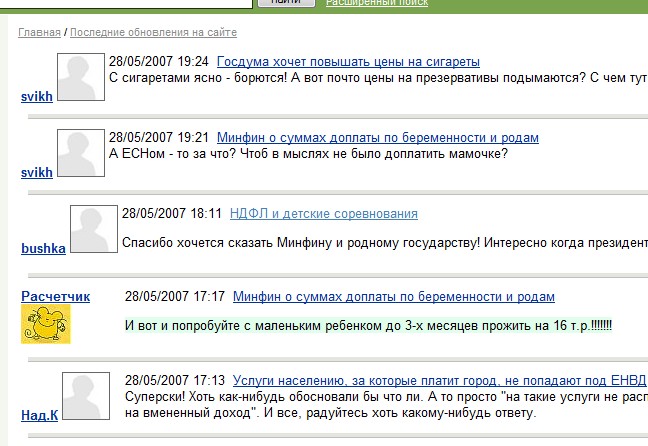Viewport: 648px width, 446px height.
Task: Click bushka's placeholder avatar image
Action: click(94, 229)
